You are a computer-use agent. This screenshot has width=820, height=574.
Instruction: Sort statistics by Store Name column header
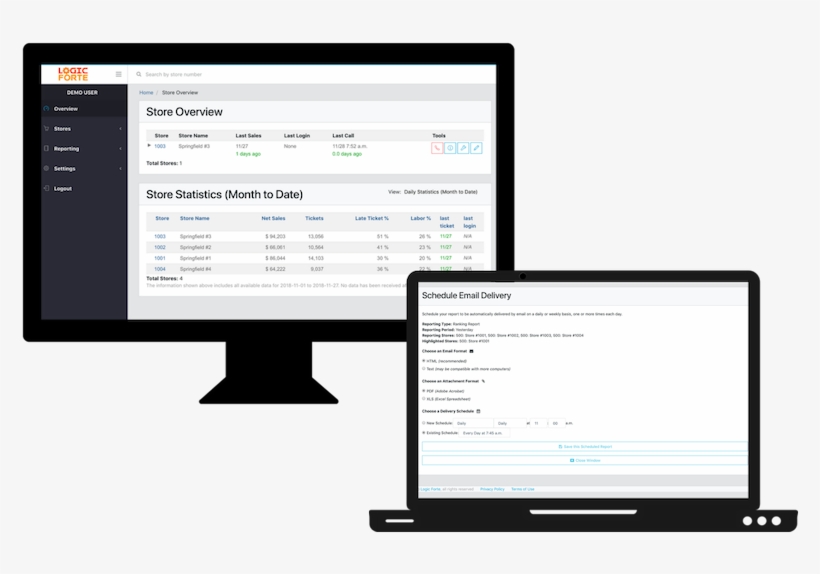[x=195, y=219]
